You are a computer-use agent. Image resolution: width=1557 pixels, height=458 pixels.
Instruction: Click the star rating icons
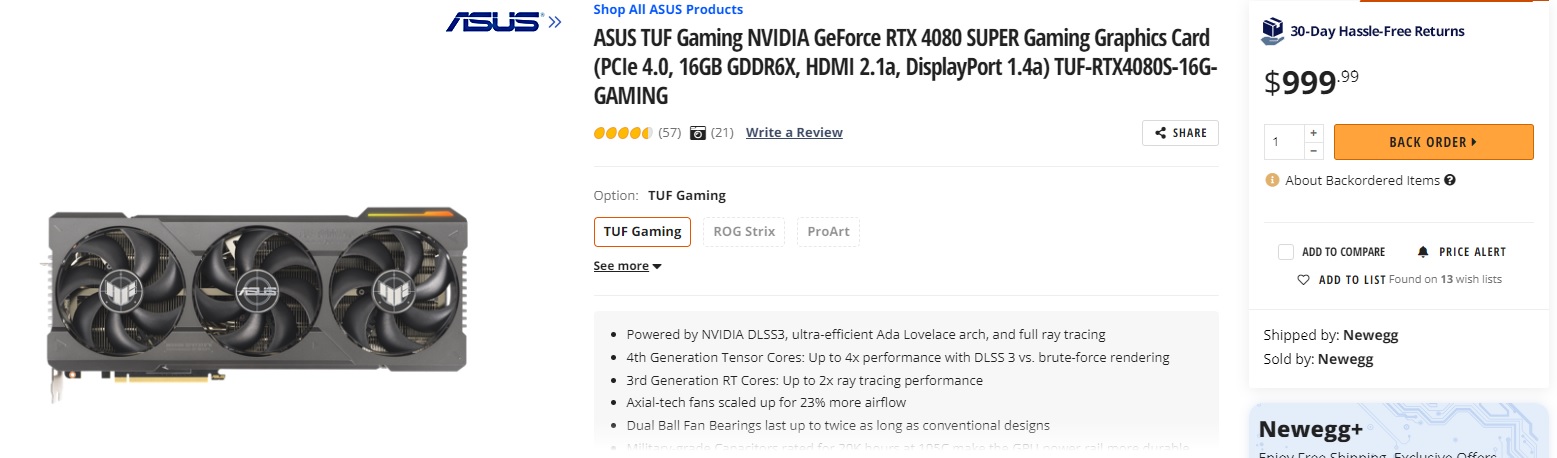pos(622,133)
